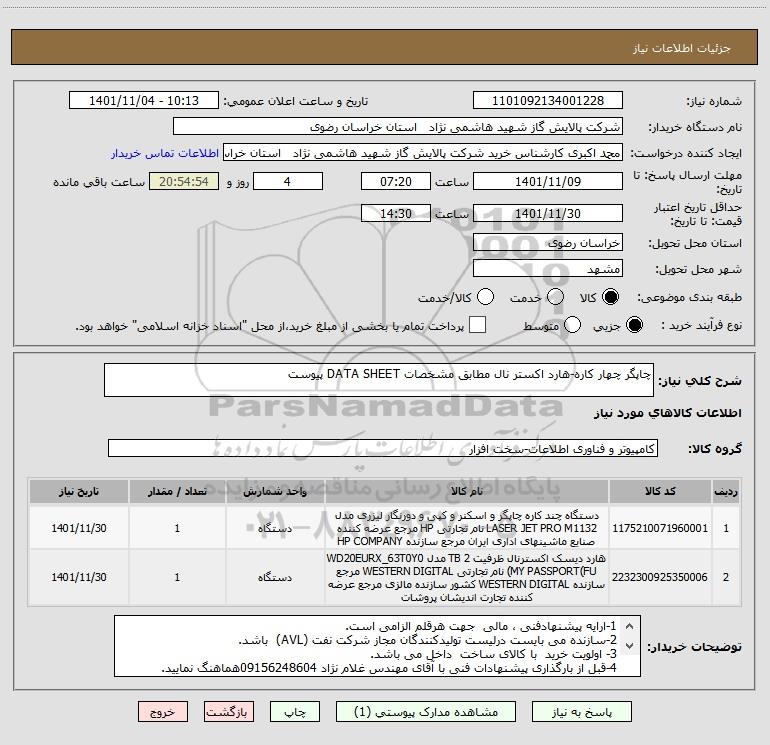Click the نام کالا column header
This screenshot has width=770, height=745.
point(467,491)
